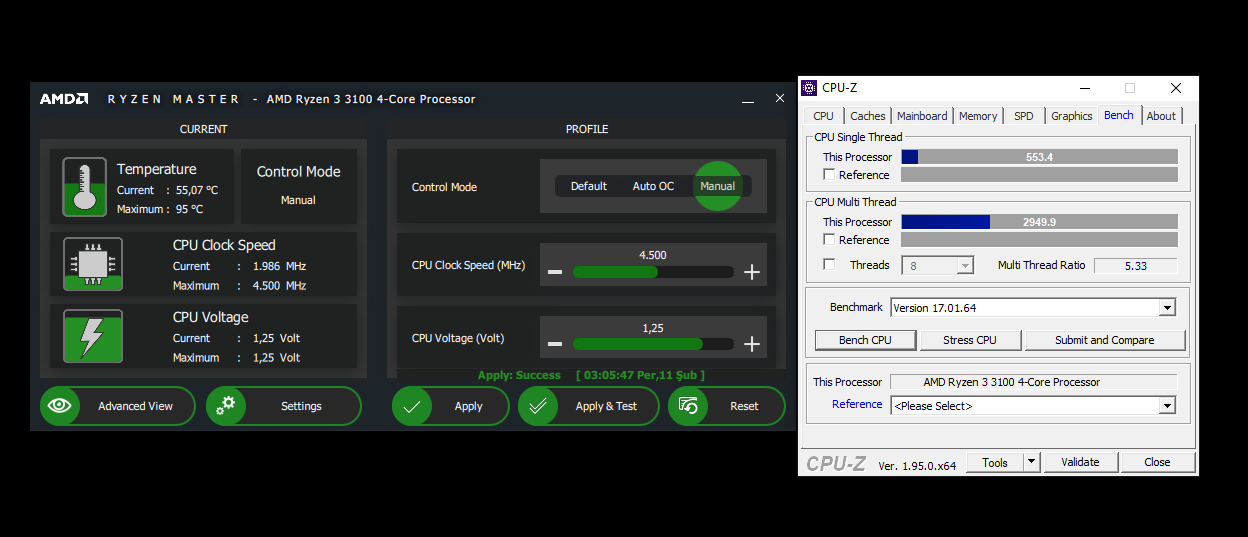Switch to the Memory tab
Screen dimensions: 1248x537
pyautogui.click(x=978, y=116)
